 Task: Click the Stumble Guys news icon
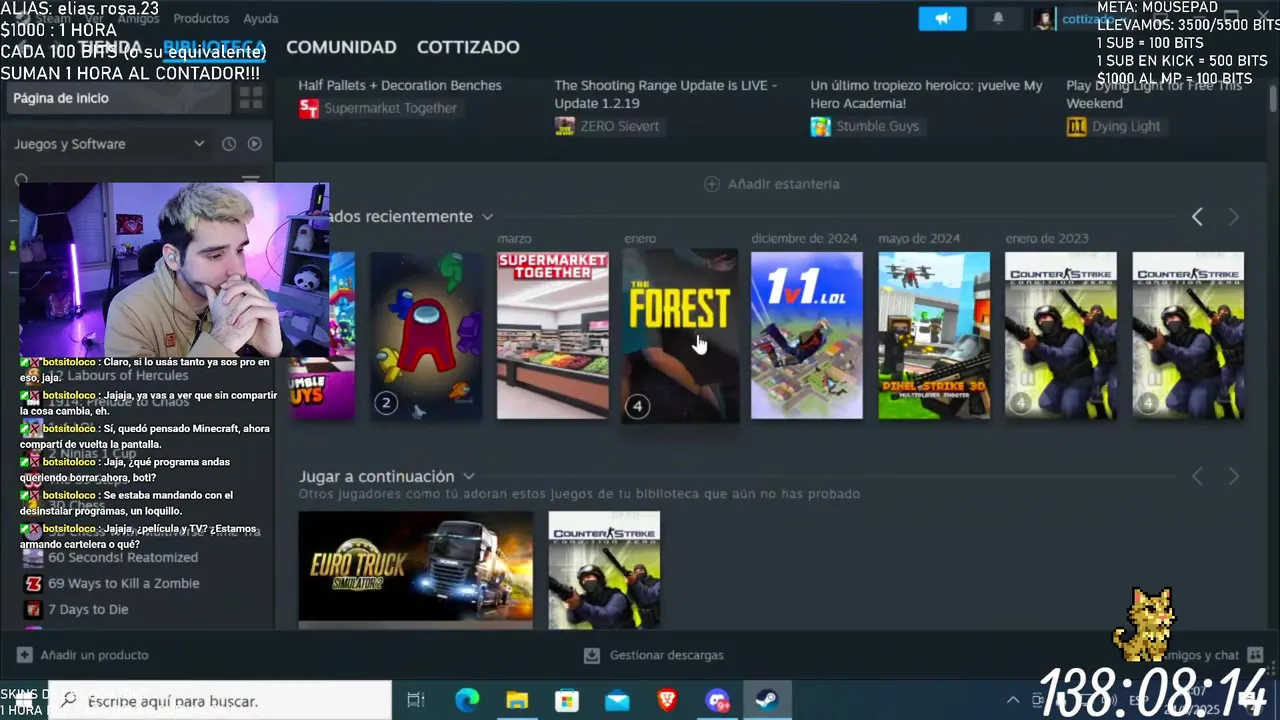(821, 126)
